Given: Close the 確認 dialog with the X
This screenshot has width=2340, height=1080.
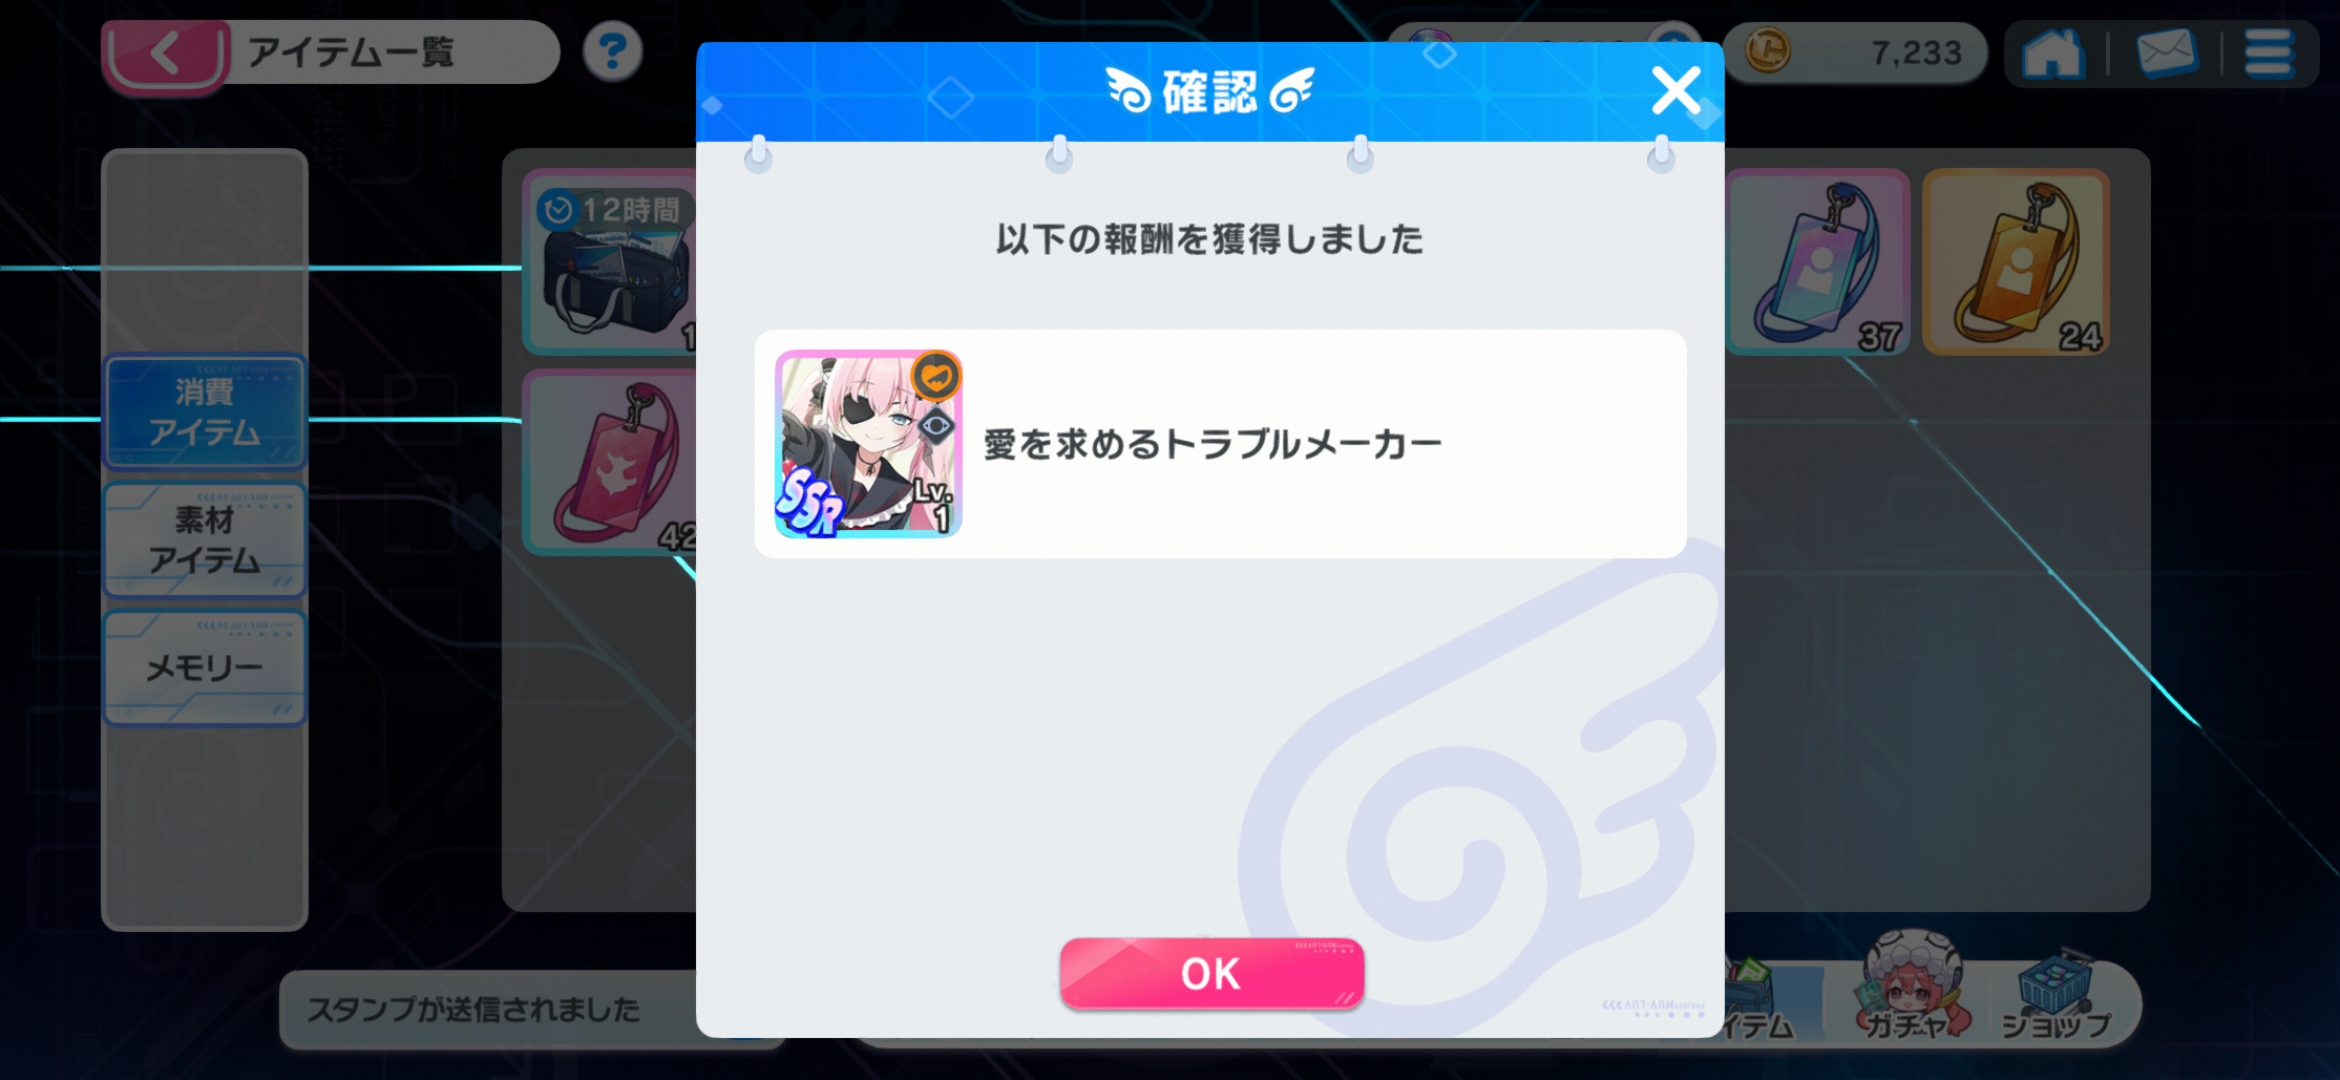Looking at the screenshot, I should click(1676, 91).
